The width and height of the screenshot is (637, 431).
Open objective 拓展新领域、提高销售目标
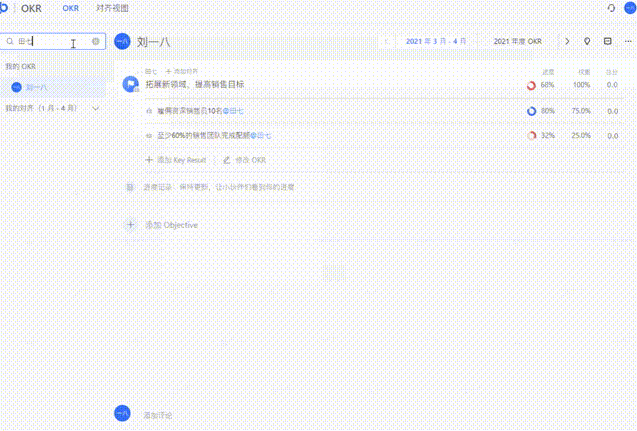coord(195,84)
